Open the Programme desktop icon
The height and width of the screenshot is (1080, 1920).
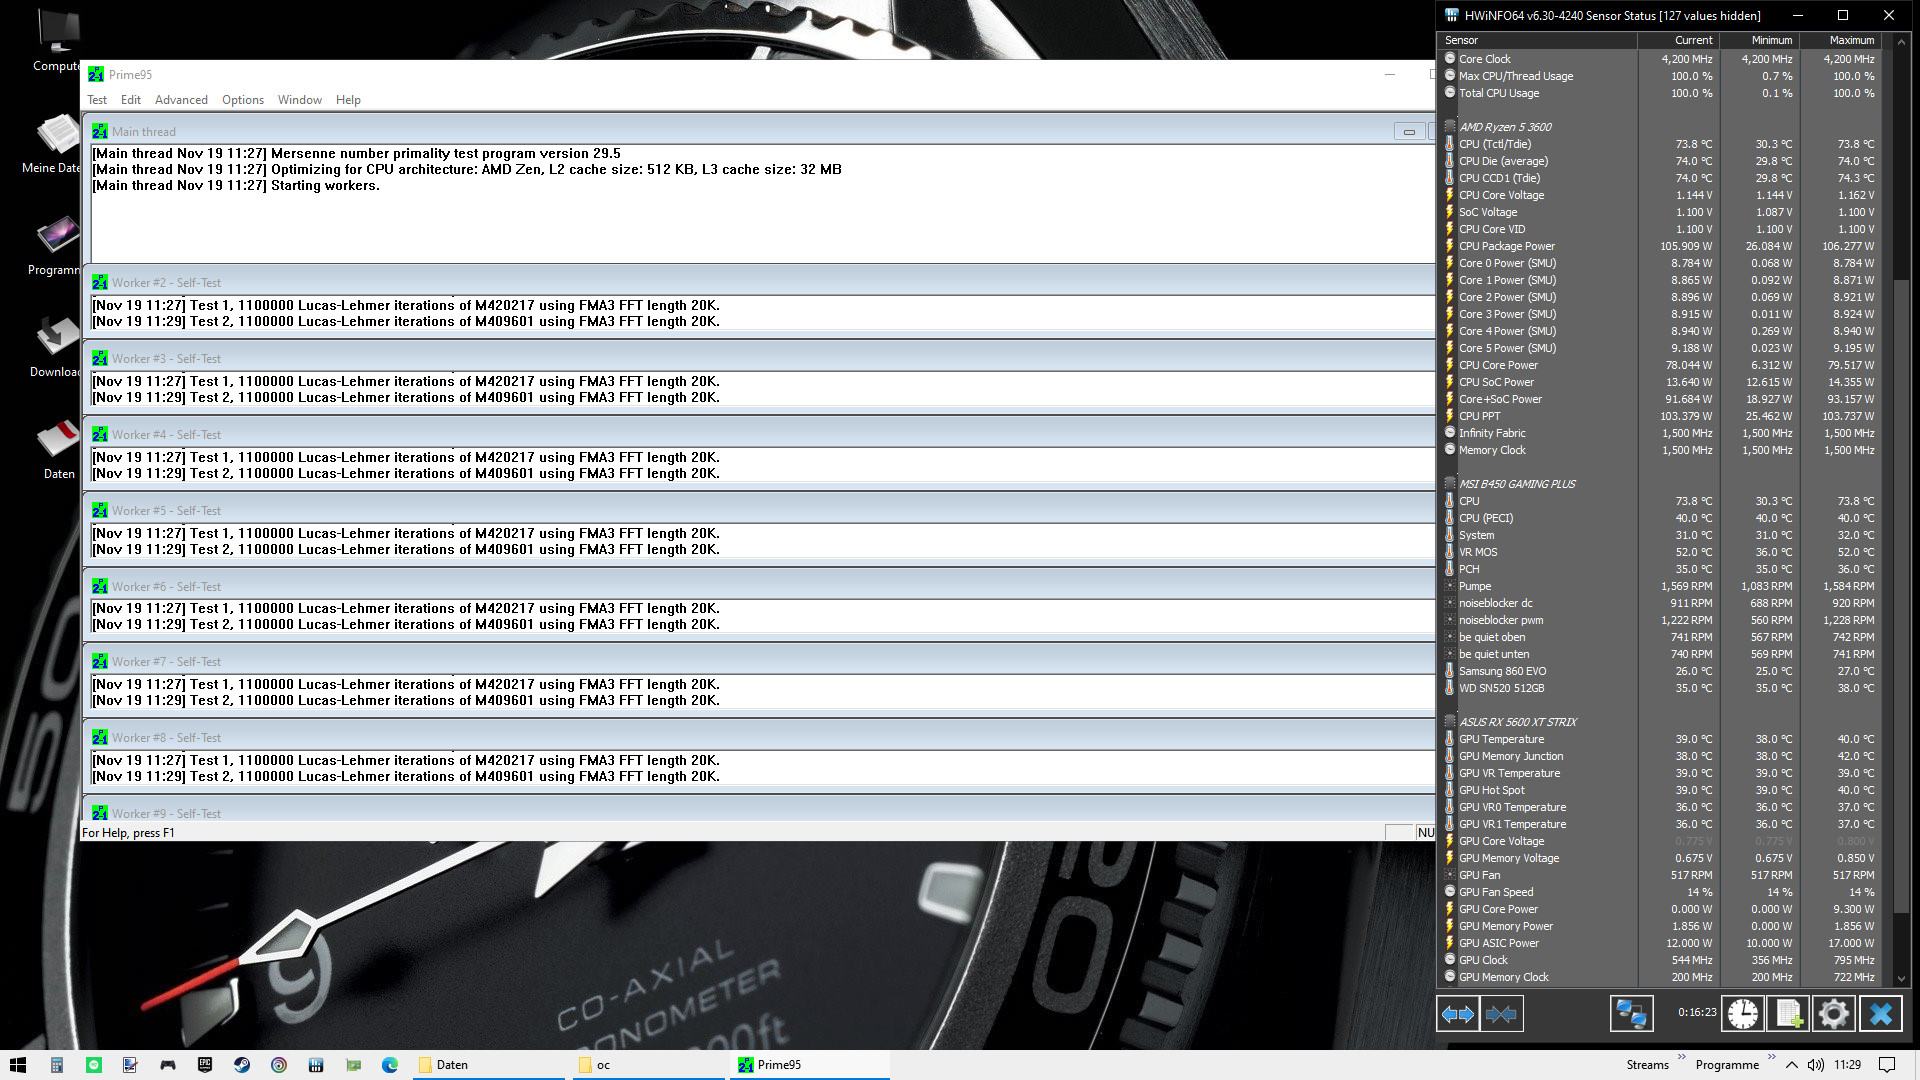55,245
